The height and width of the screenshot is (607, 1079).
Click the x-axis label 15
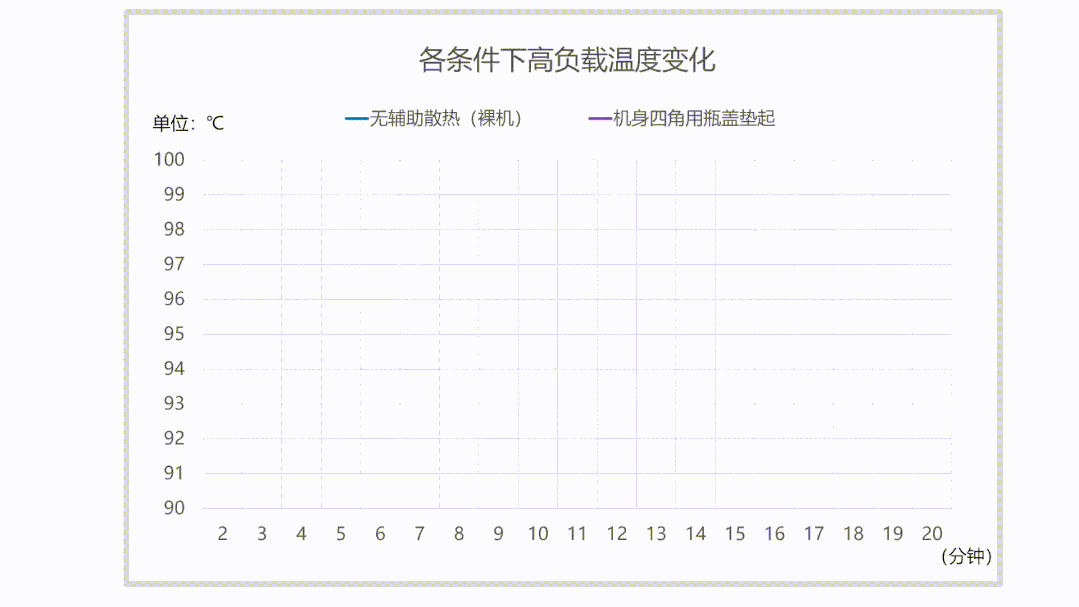[x=735, y=533]
